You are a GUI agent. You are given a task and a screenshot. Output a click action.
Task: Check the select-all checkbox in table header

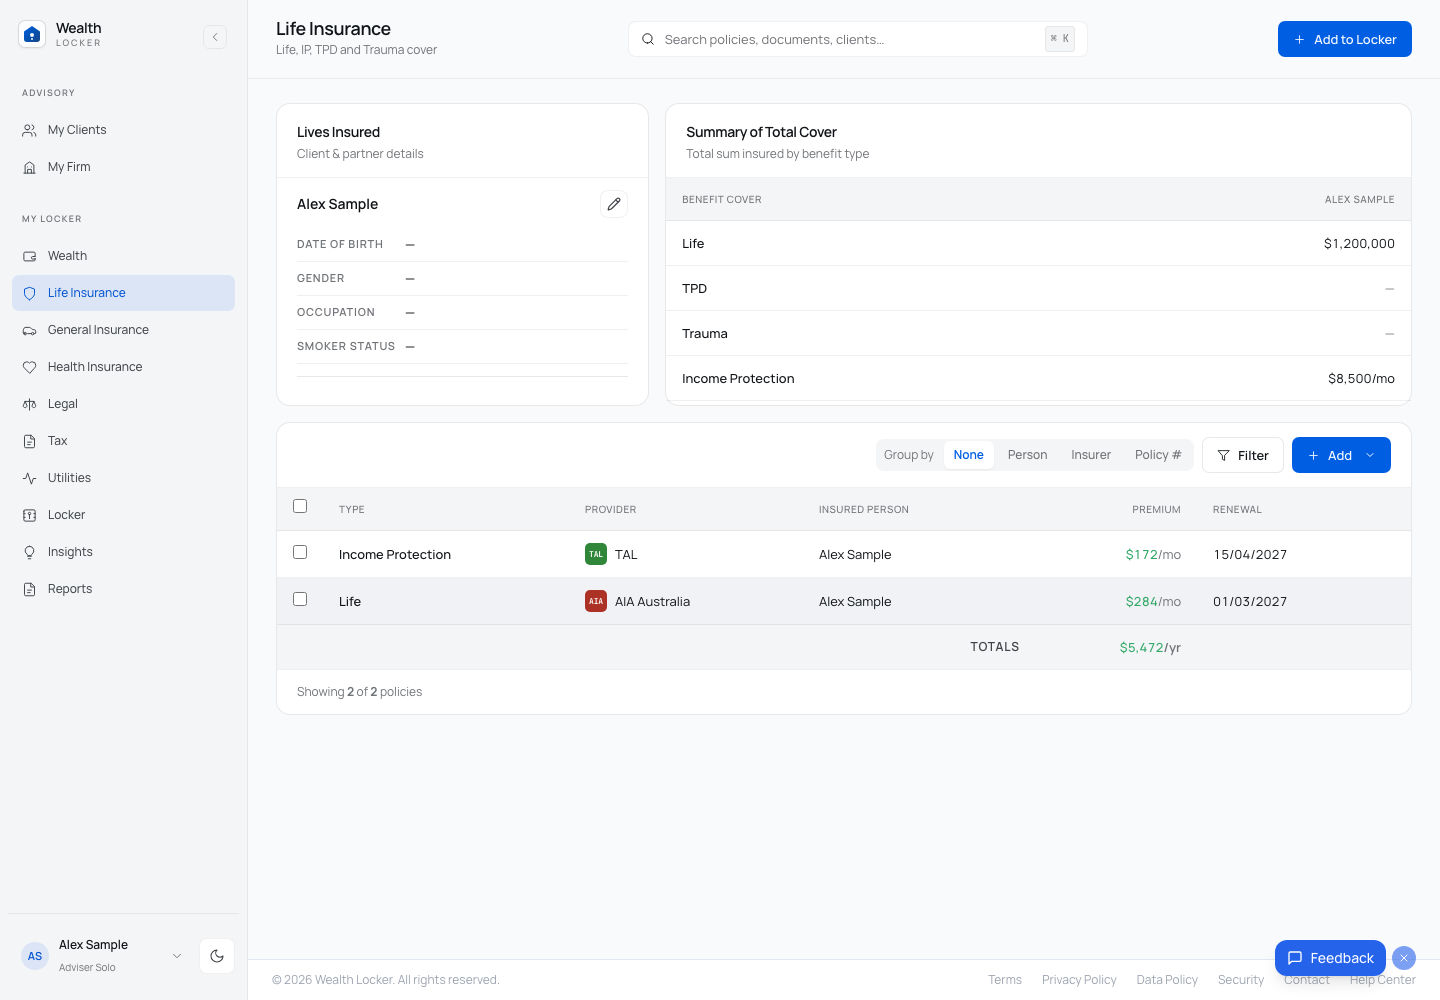(x=300, y=506)
